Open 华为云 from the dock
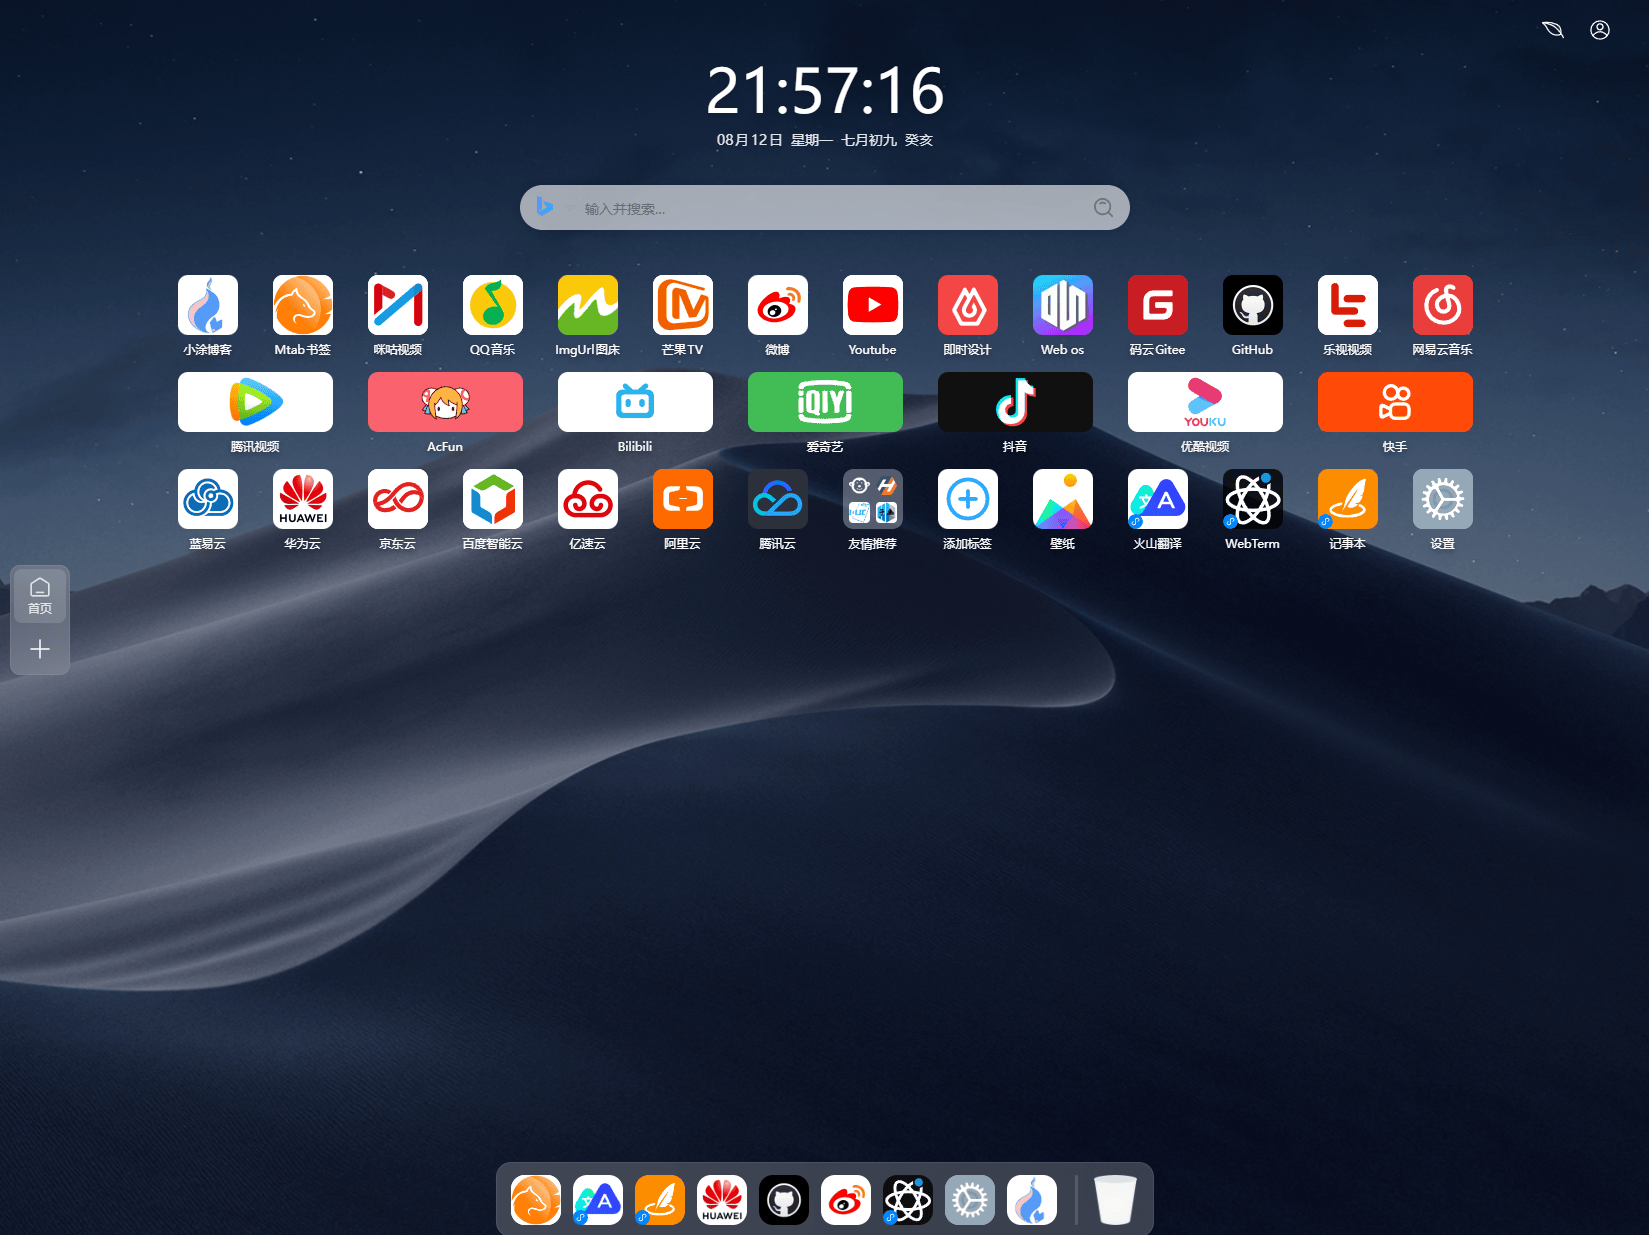Image resolution: width=1649 pixels, height=1235 pixels. coord(722,1200)
